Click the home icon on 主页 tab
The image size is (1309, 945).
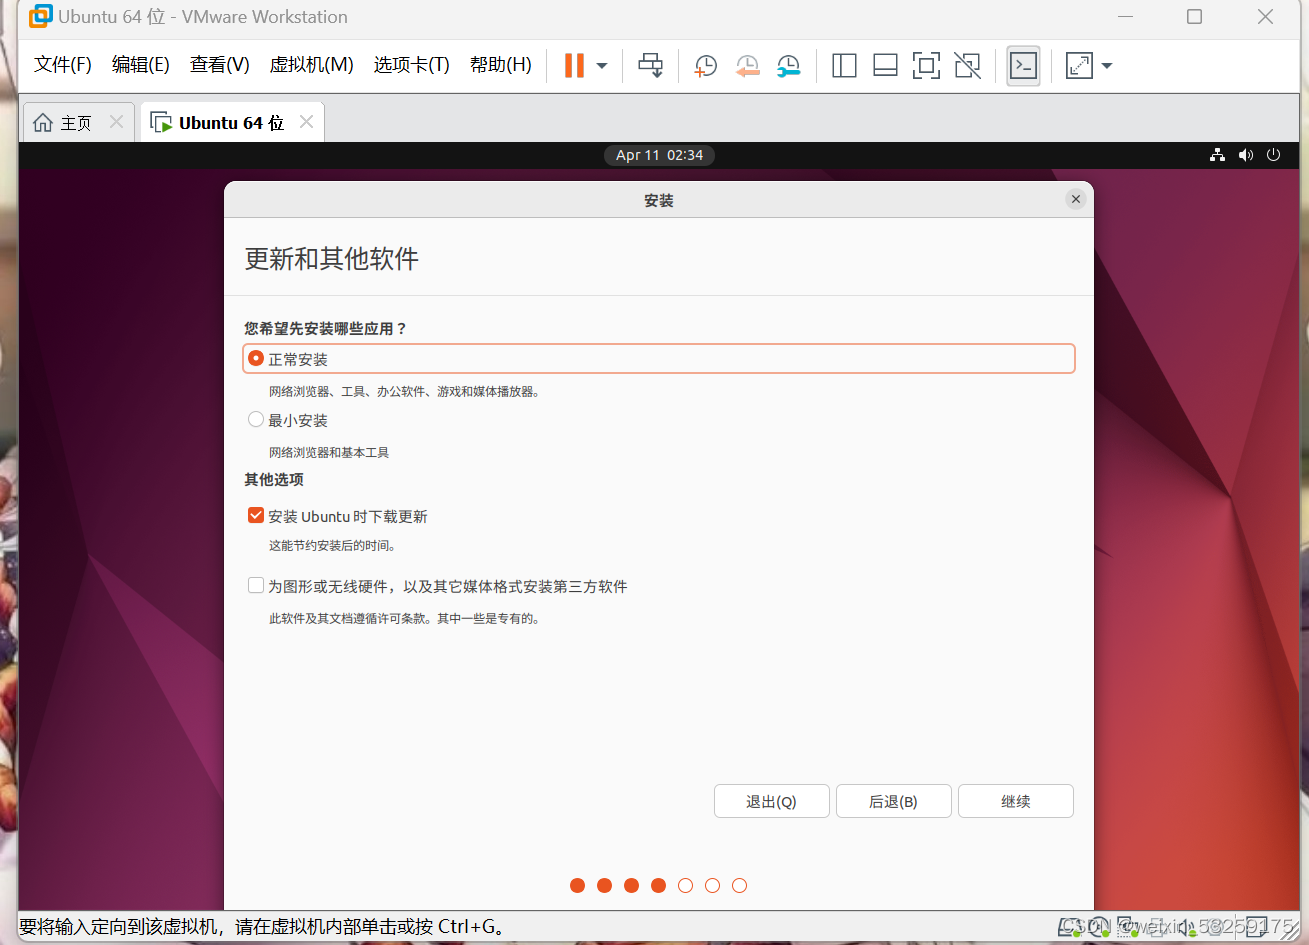tap(43, 123)
